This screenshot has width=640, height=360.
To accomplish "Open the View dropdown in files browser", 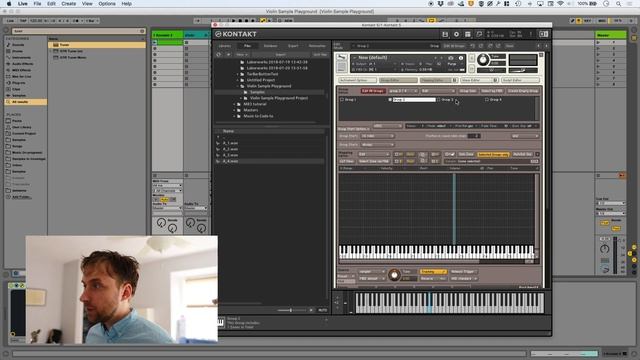I will coord(241,54).
